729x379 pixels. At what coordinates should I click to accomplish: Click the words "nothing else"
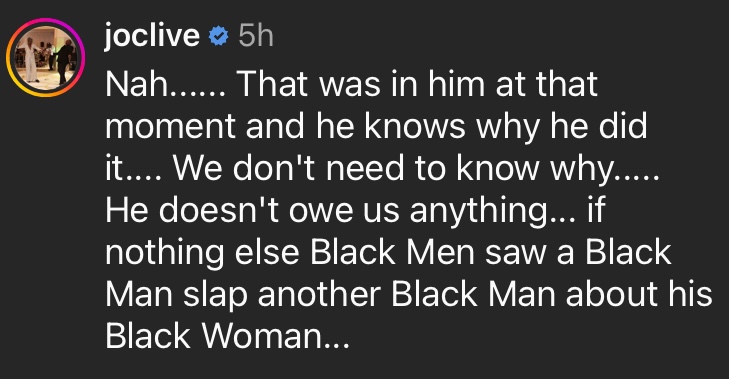(202, 253)
